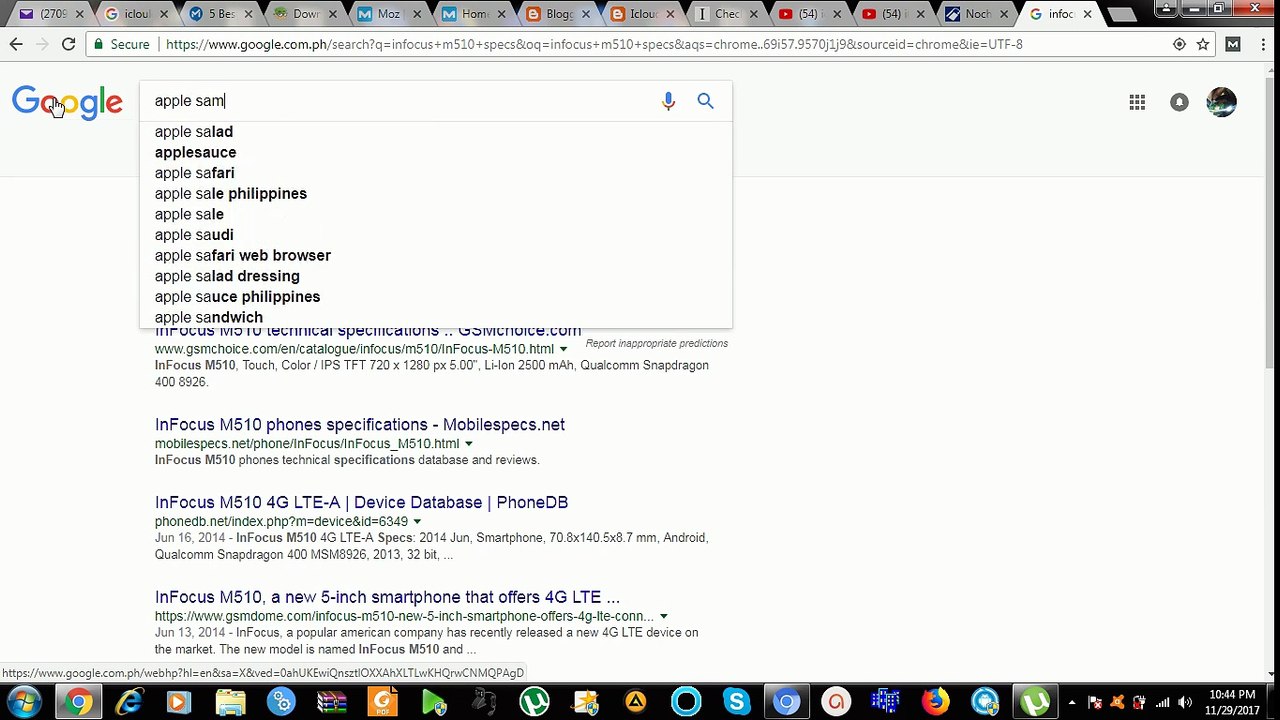
Task: Reload the current page
Action: point(68,44)
